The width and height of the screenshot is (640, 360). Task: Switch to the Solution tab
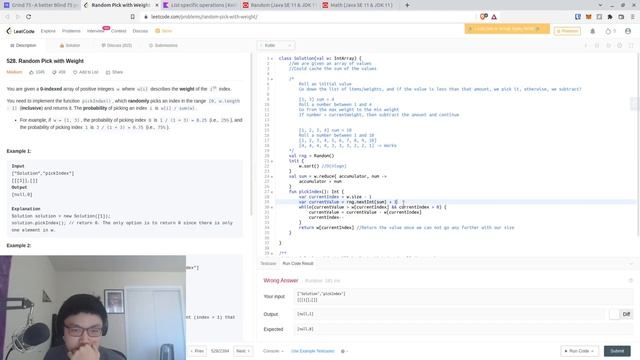click(70, 45)
